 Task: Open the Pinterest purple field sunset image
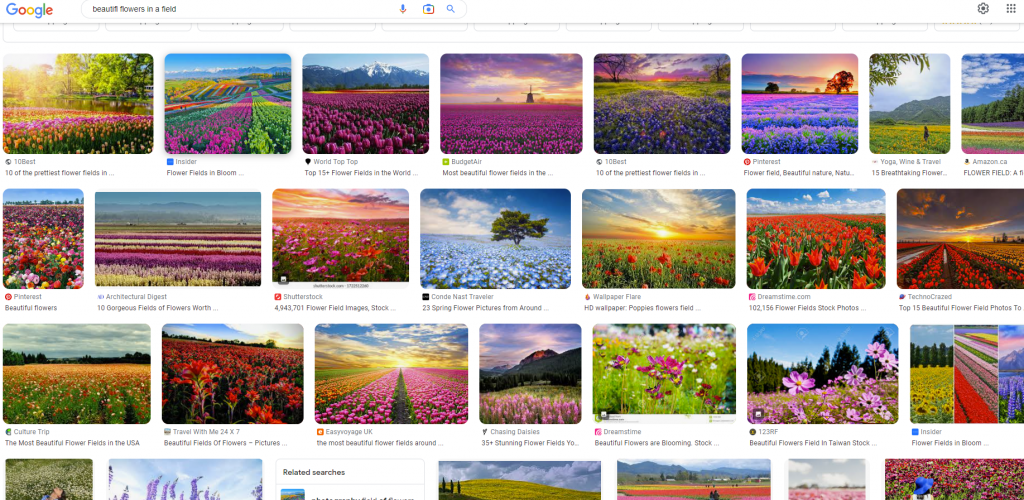pos(800,104)
